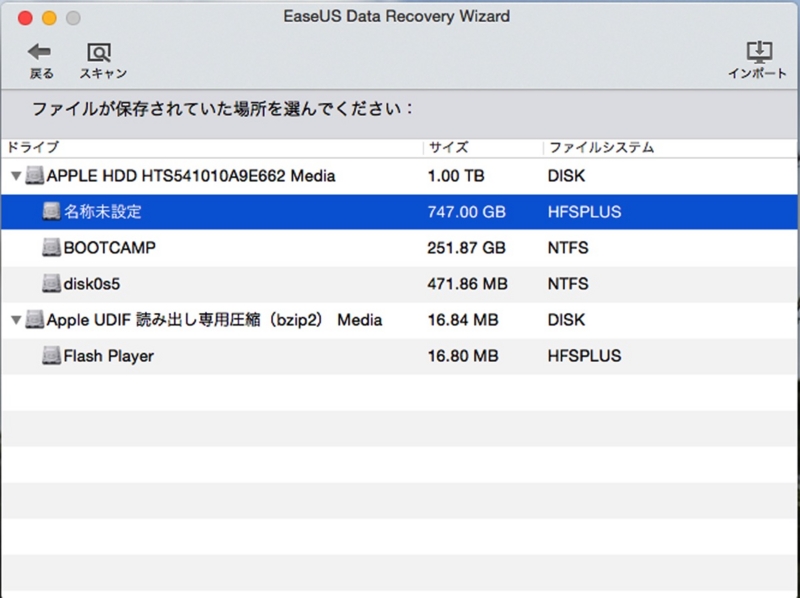Select the disk0s5 partition name
The image size is (800, 598).
click(x=91, y=284)
